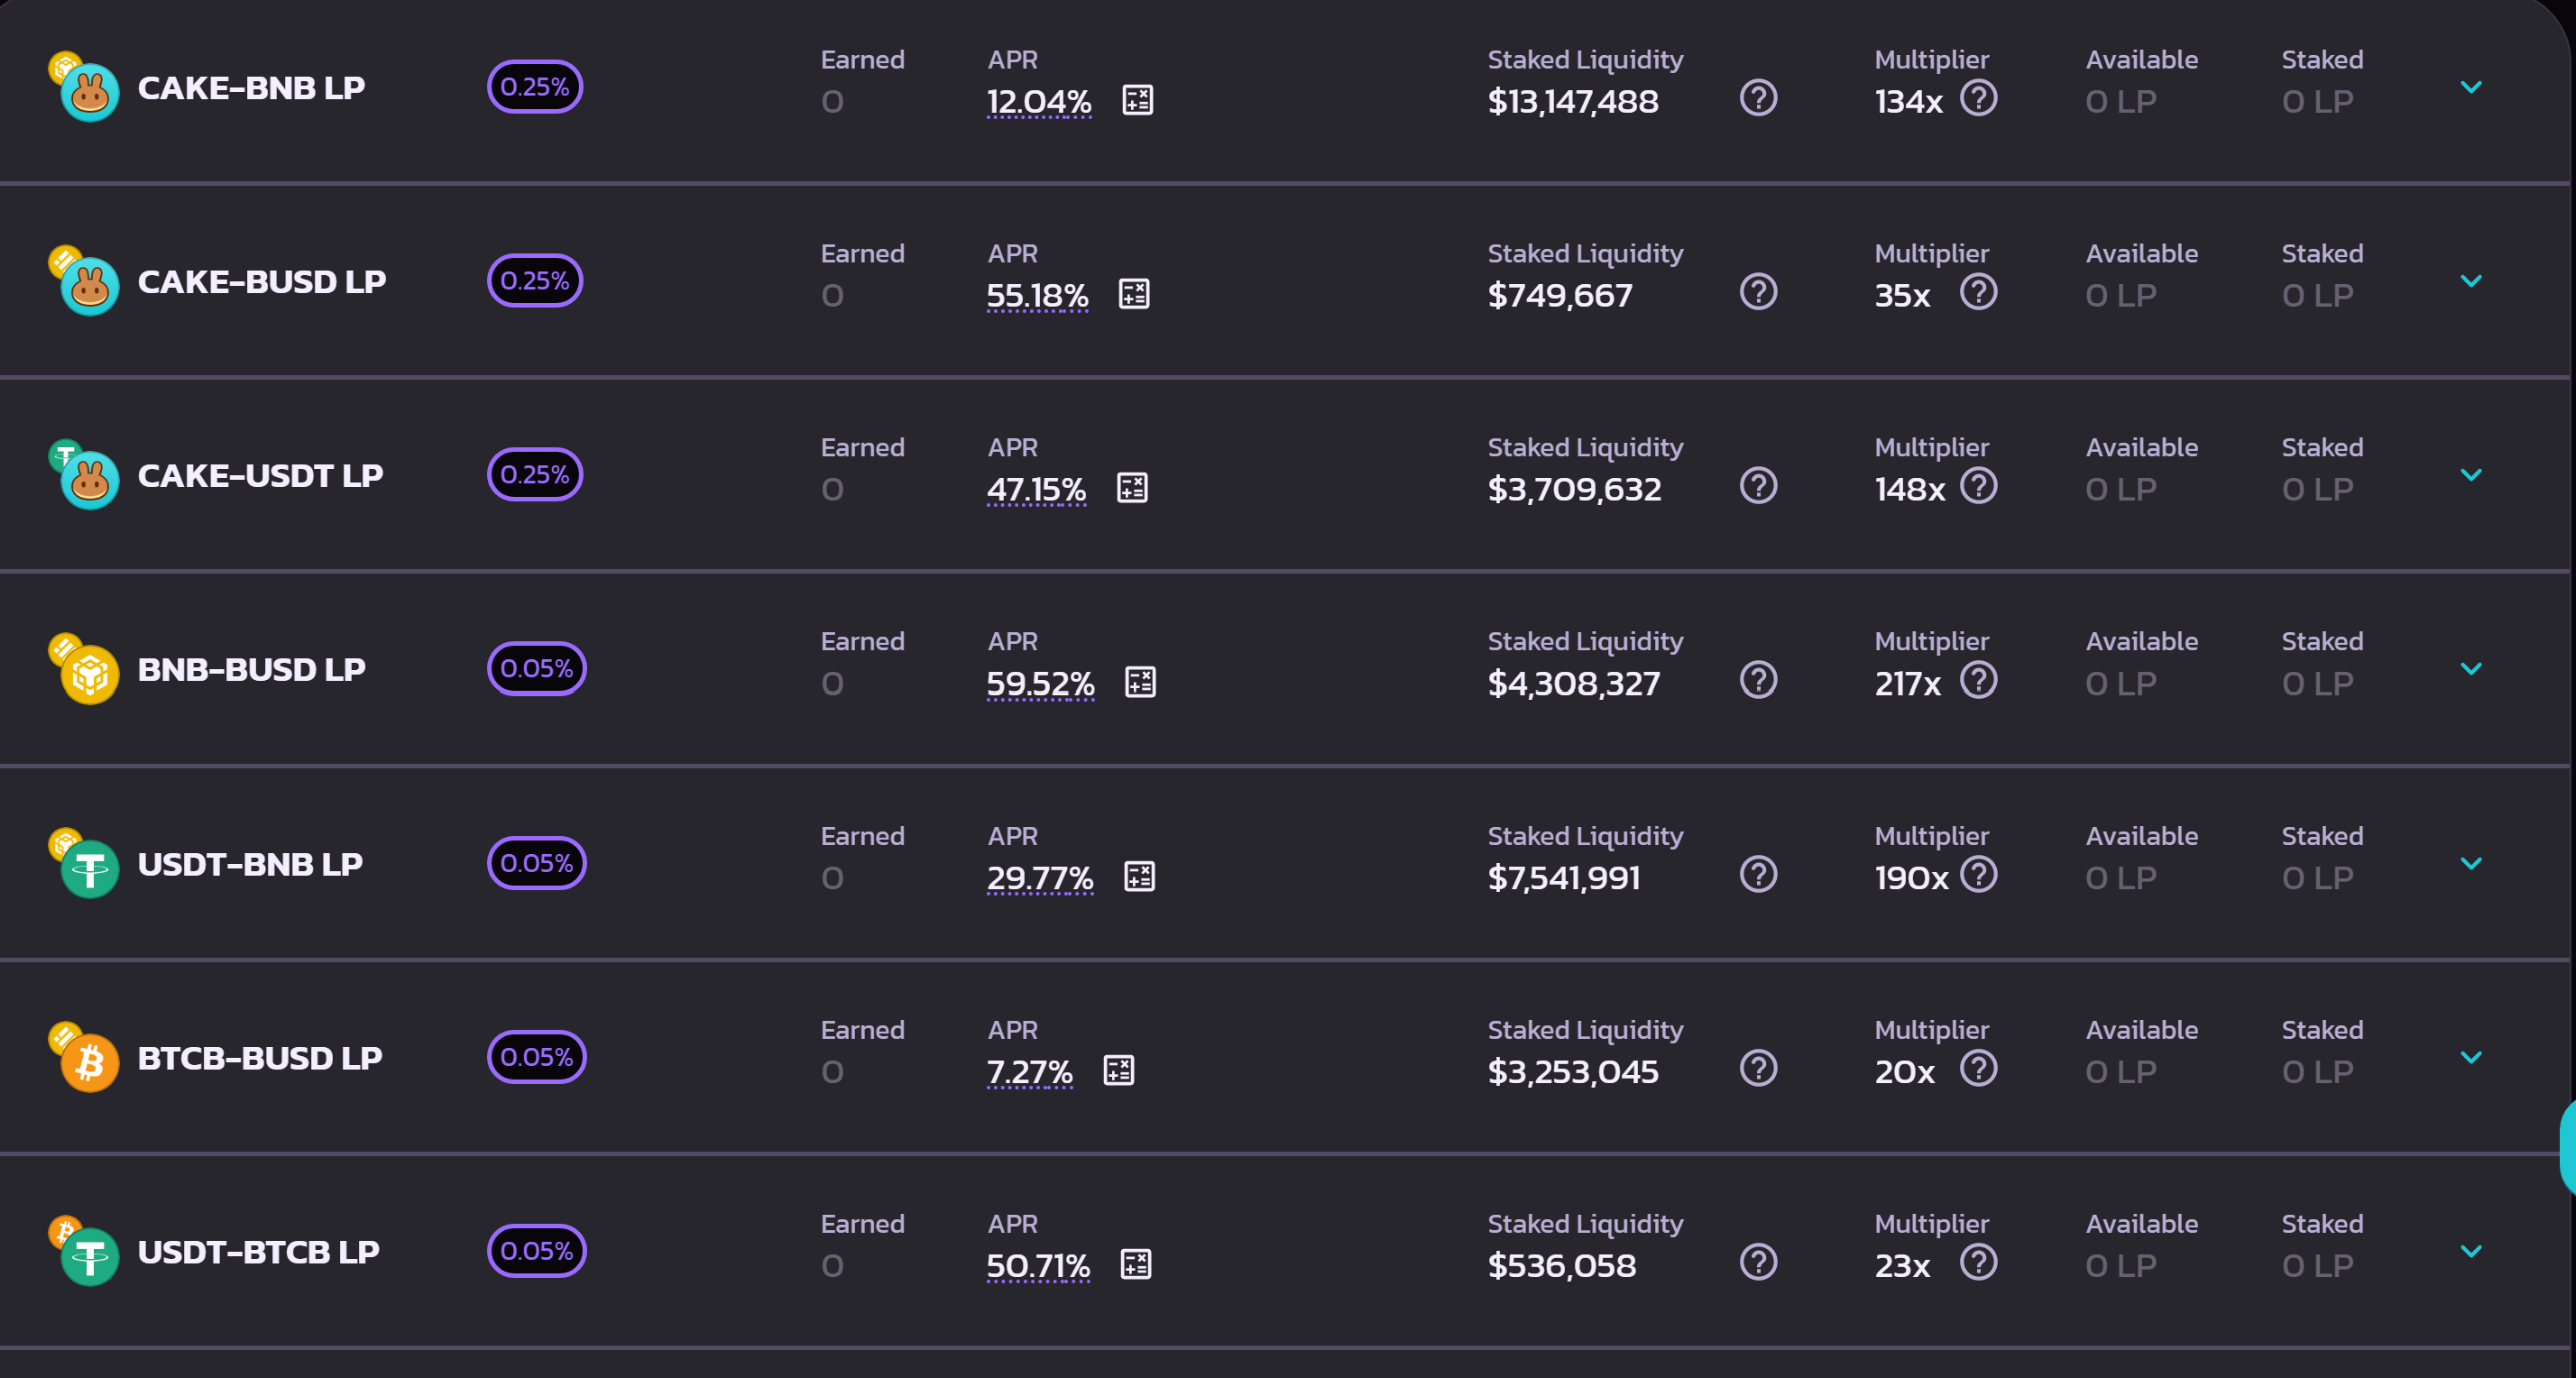
Task: Open the CAKE-BNB LP APR calculator icon
Action: (x=1138, y=100)
